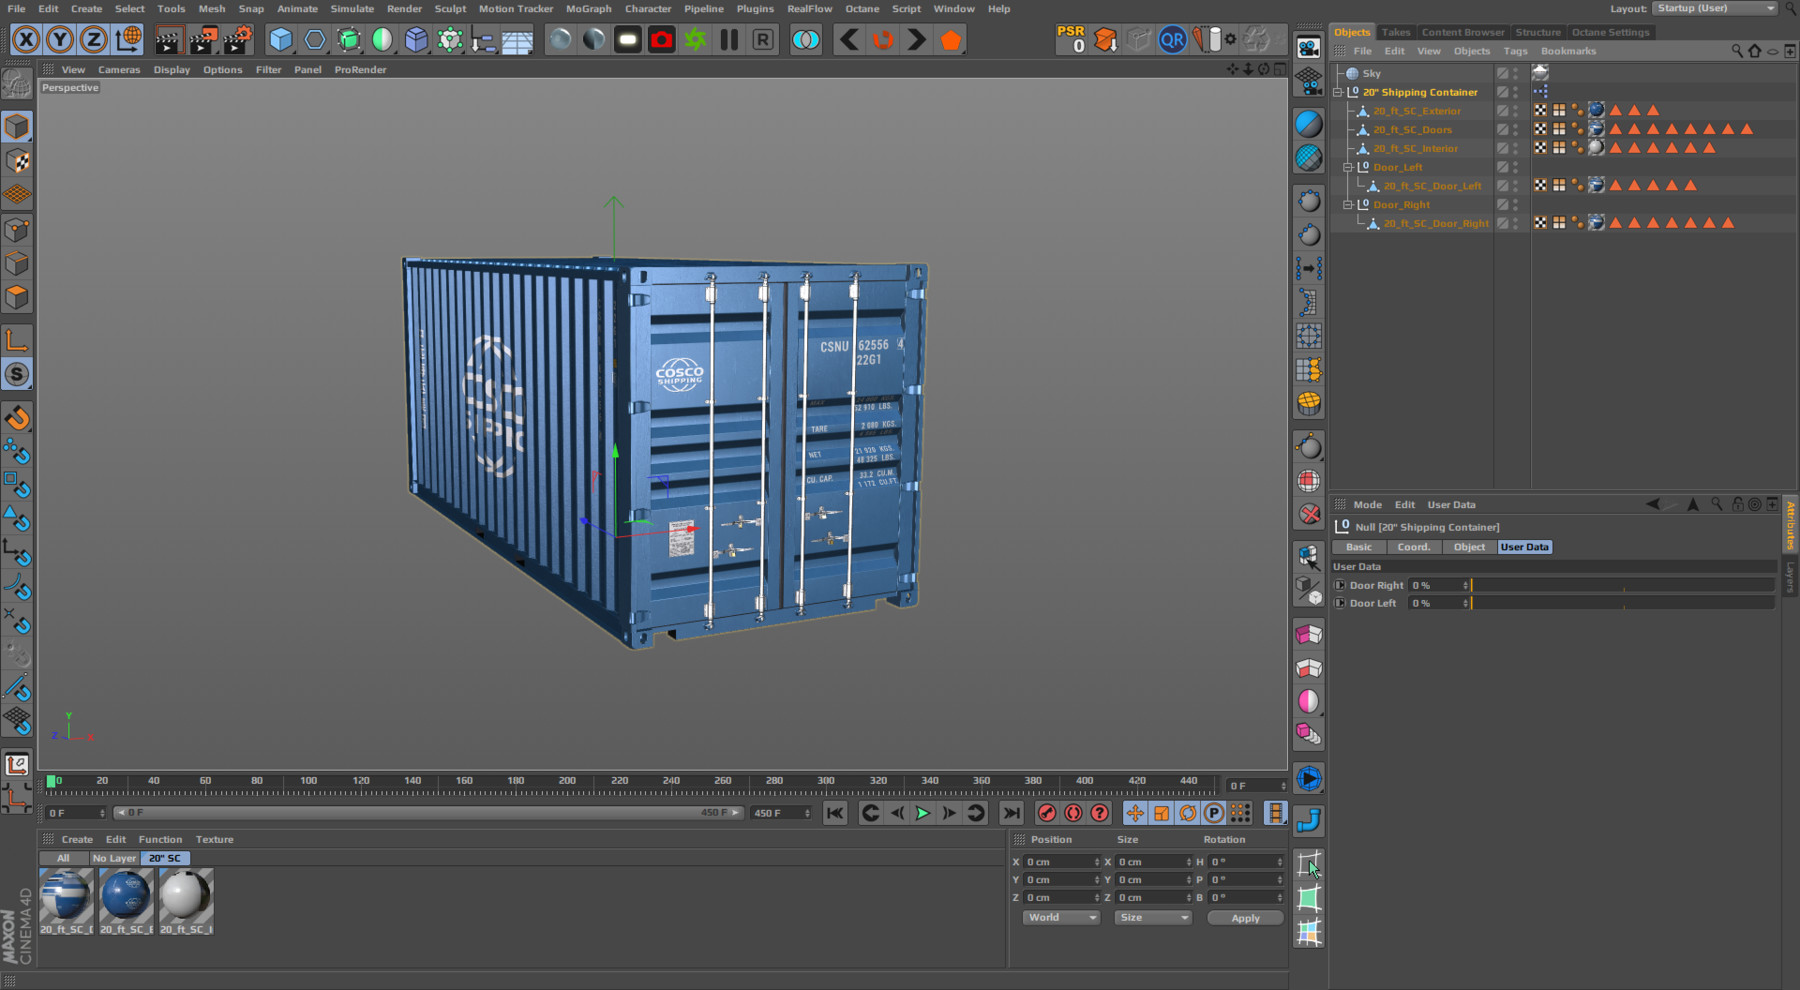Select the 20_ft_SC_Interior object in tree
Viewport: 1800px width, 990px height.
tap(1415, 148)
